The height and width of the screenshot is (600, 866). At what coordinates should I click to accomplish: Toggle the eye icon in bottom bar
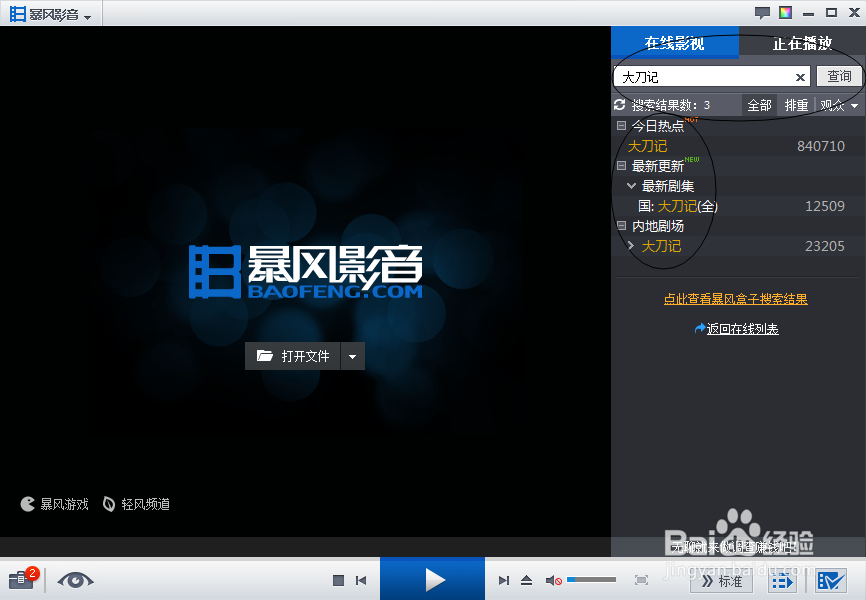[x=75, y=580]
